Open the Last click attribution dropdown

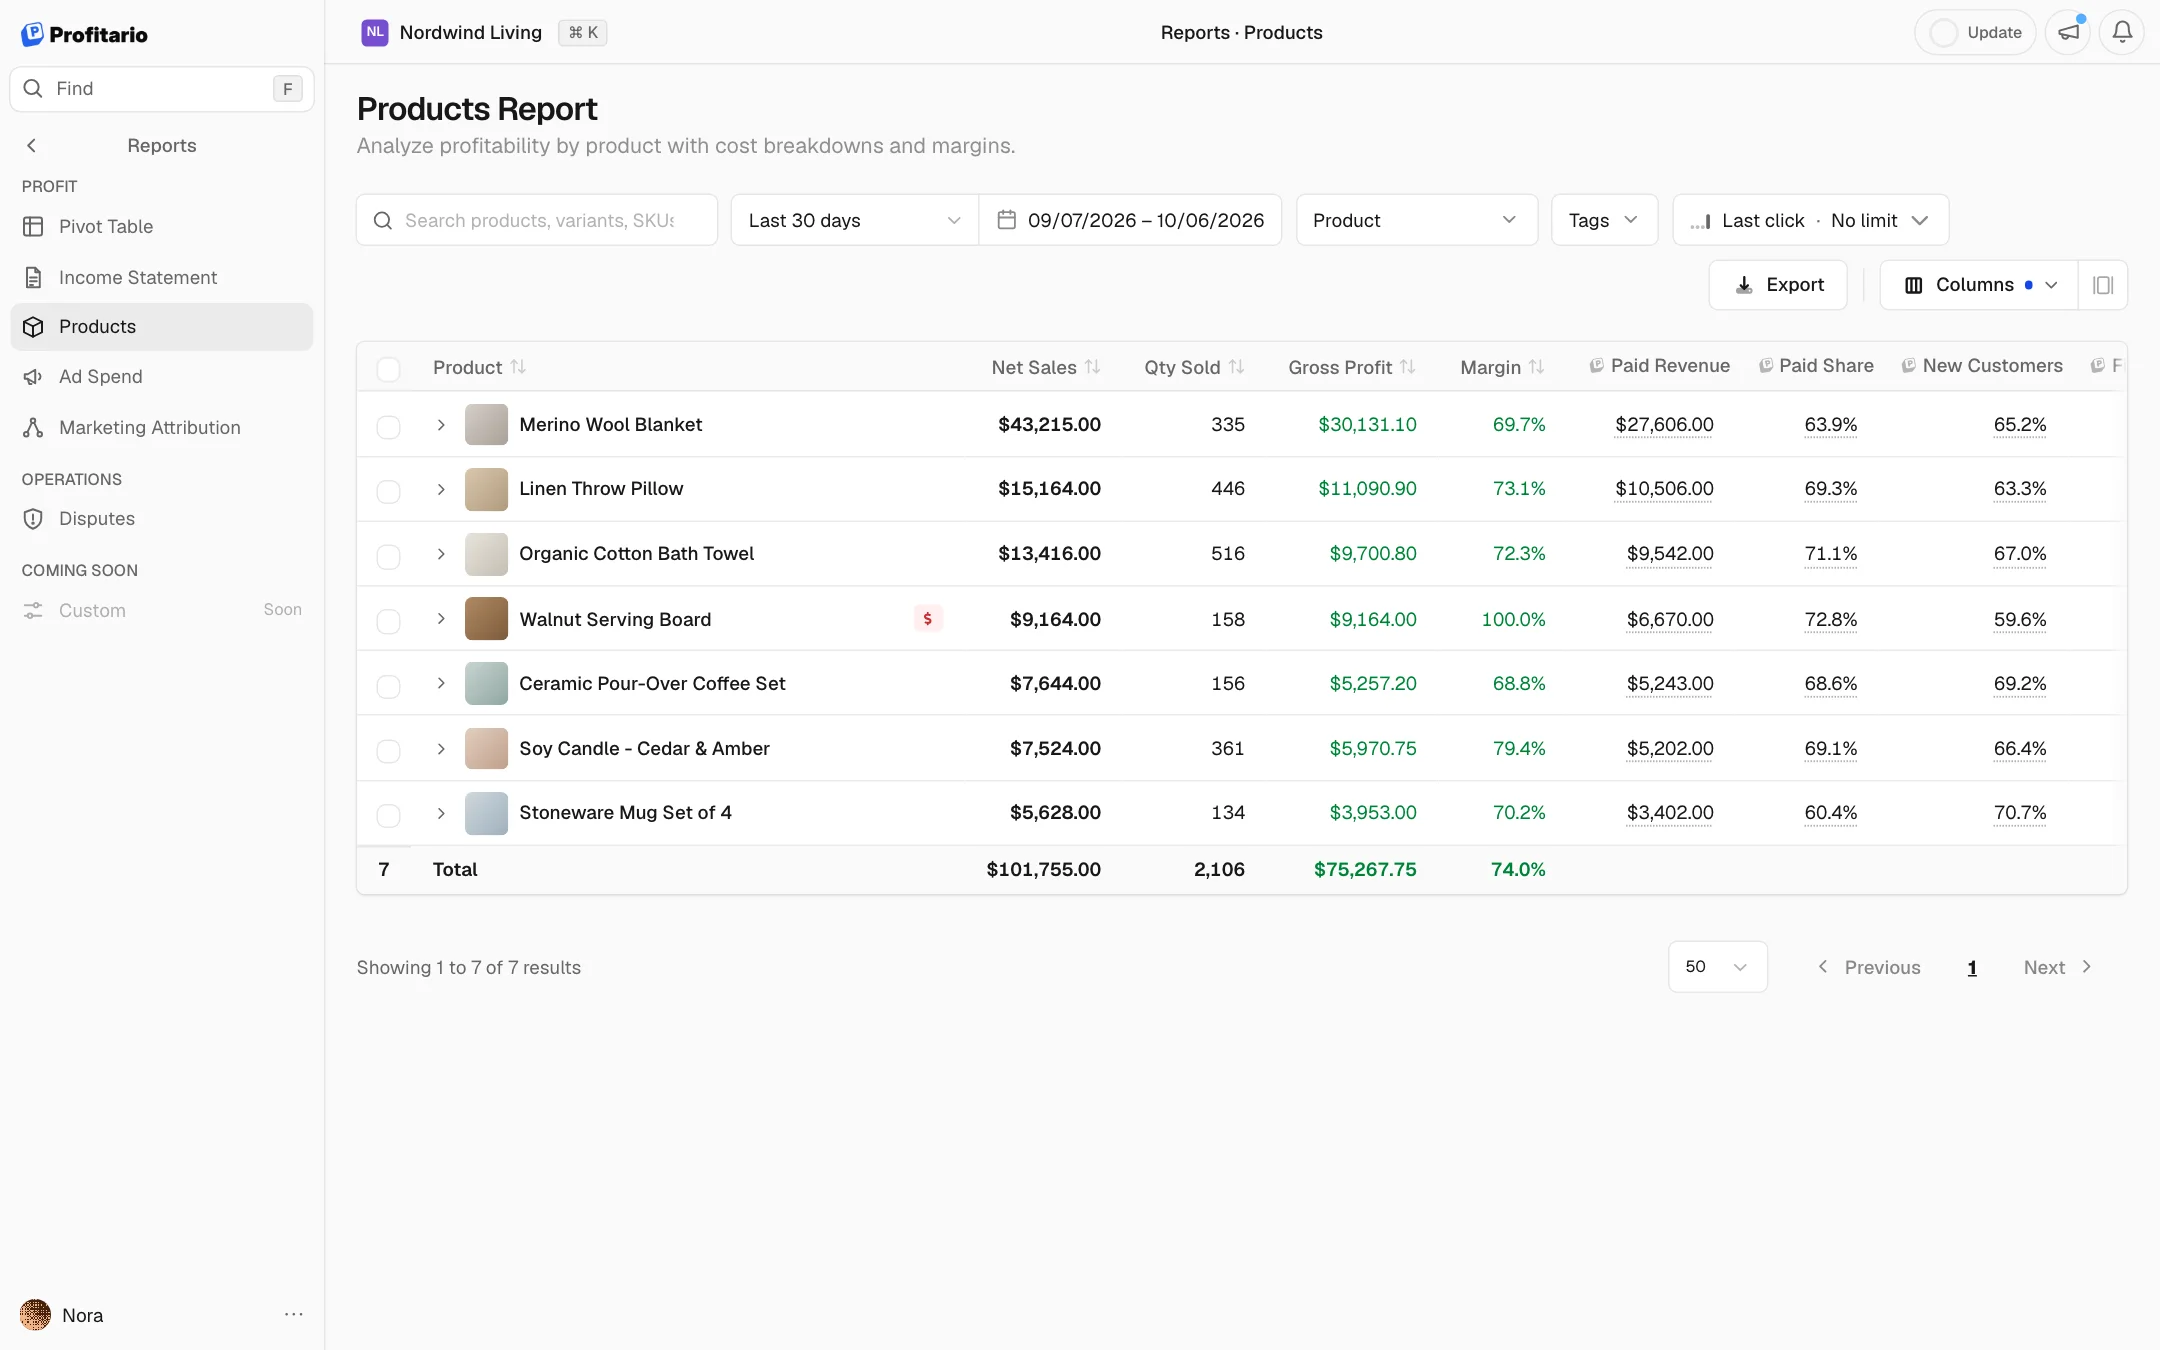pos(1810,220)
